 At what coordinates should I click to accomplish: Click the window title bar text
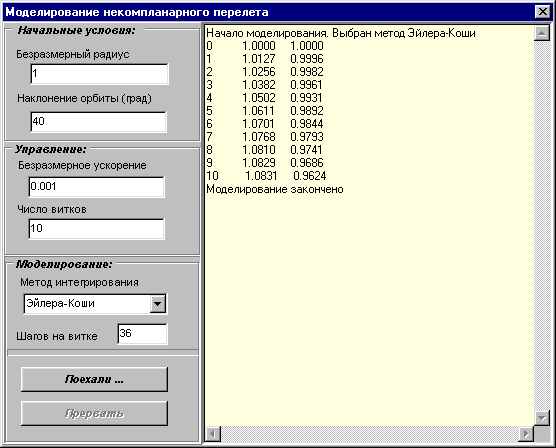[137, 12]
